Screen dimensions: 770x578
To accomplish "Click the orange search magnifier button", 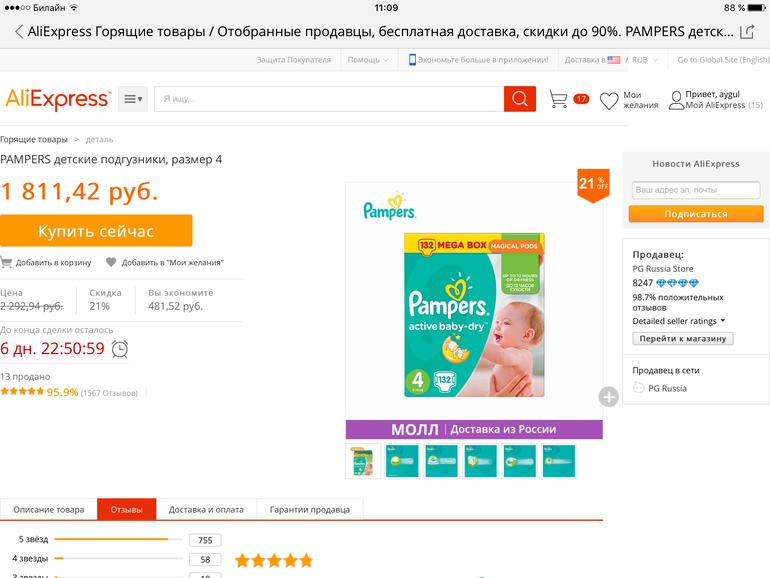I will pyautogui.click(x=520, y=99).
